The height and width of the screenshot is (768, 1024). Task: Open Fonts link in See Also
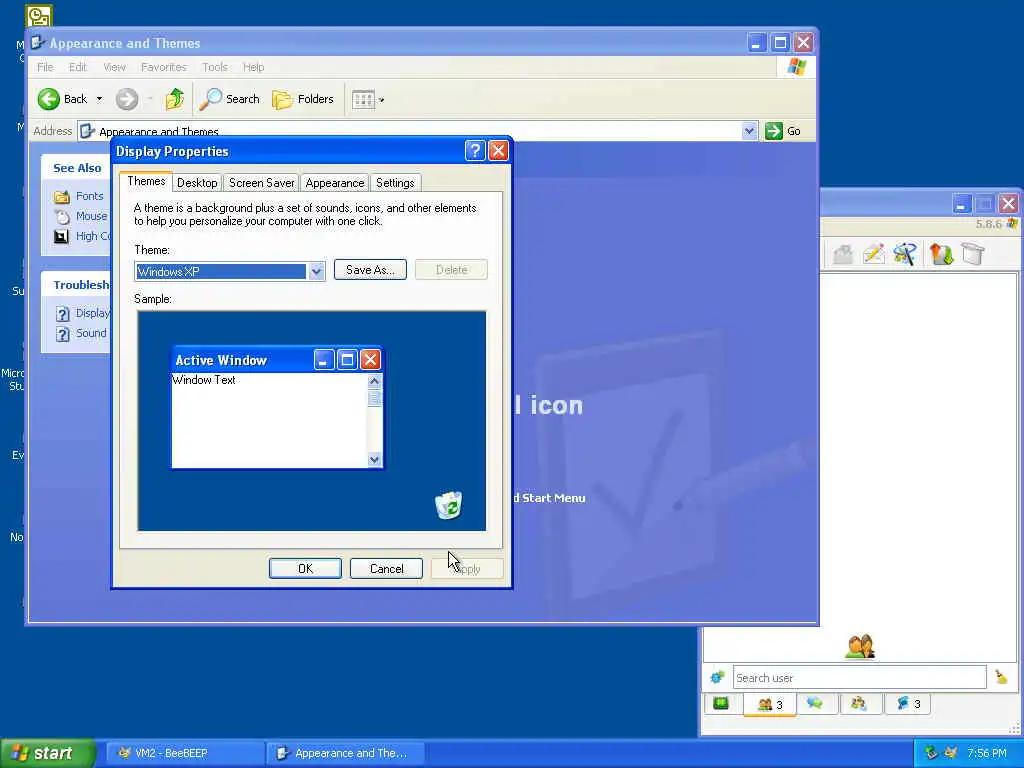coord(89,196)
